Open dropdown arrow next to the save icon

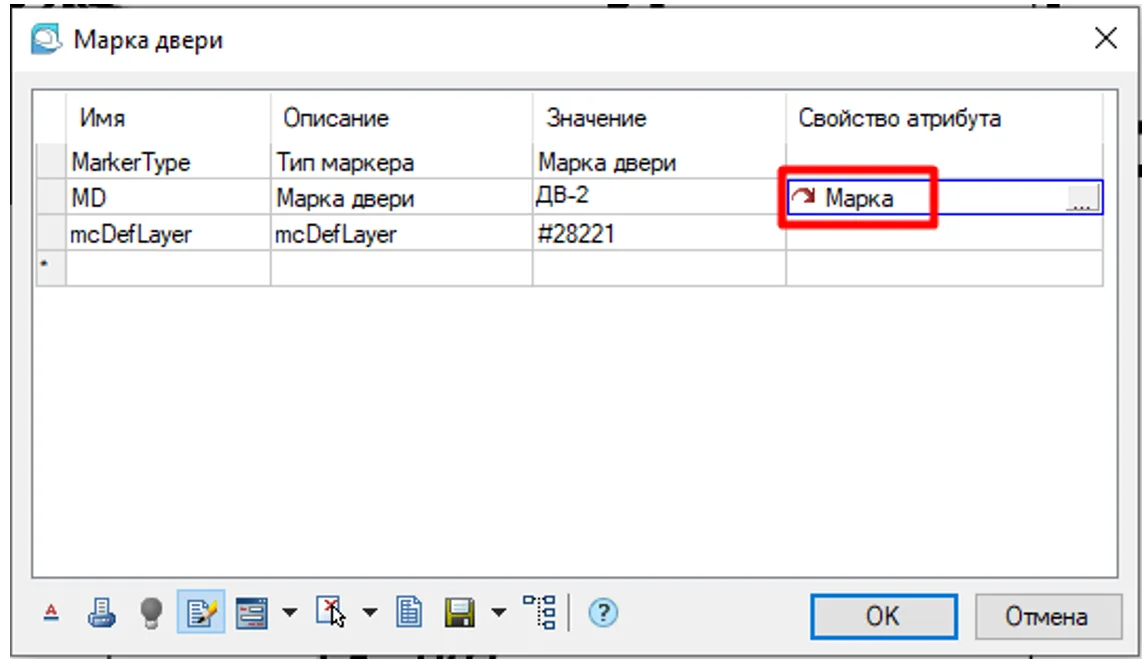pyautogui.click(x=497, y=613)
